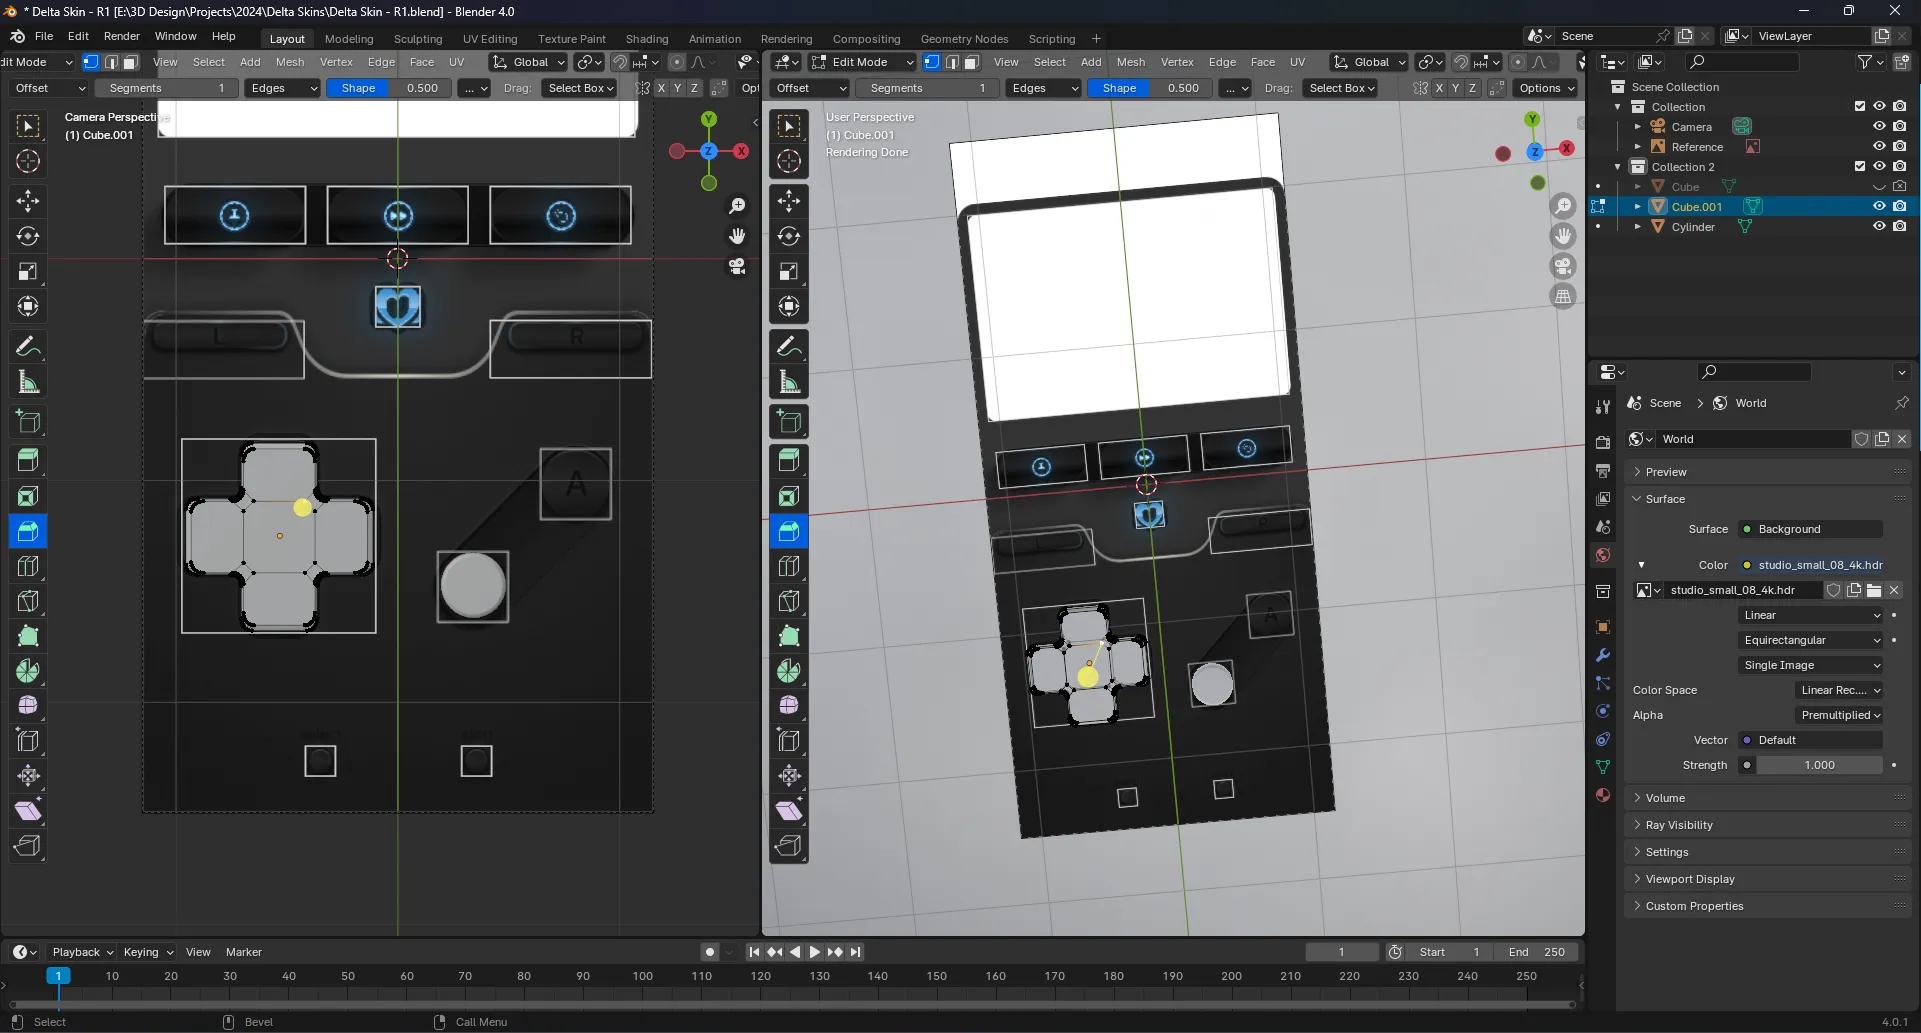The height and width of the screenshot is (1033, 1921).
Task: Switch to the Modifier Properties wrench tab
Action: coord(1603,655)
